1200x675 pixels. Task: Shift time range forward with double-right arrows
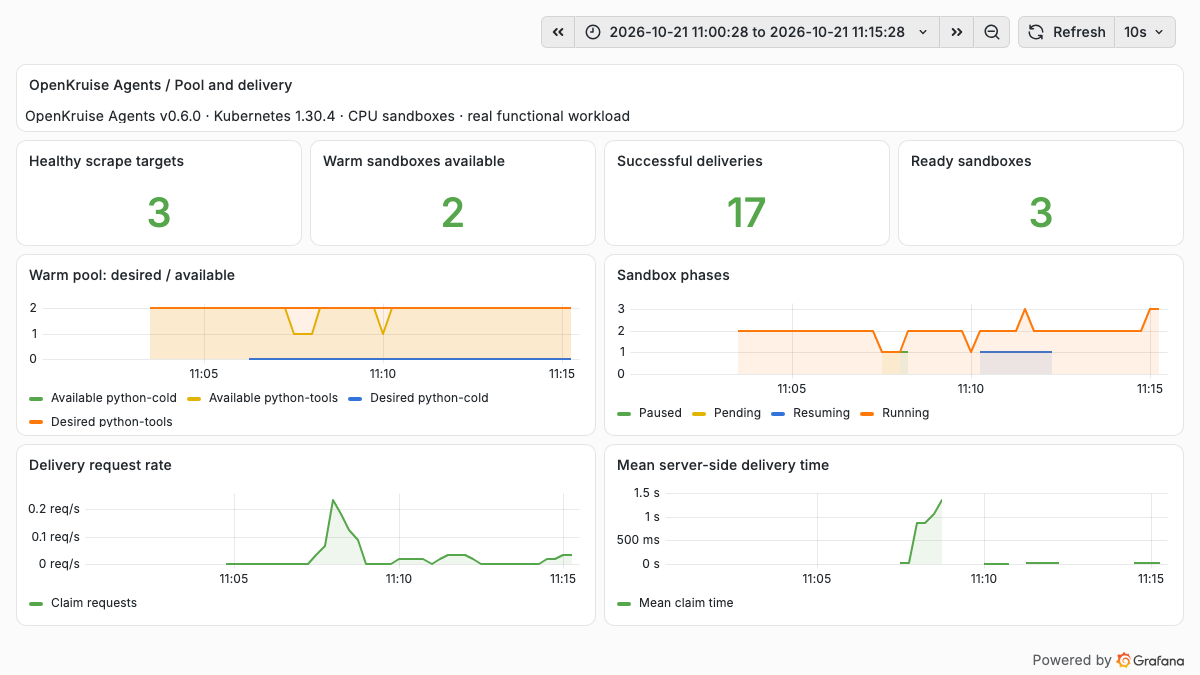tap(957, 32)
